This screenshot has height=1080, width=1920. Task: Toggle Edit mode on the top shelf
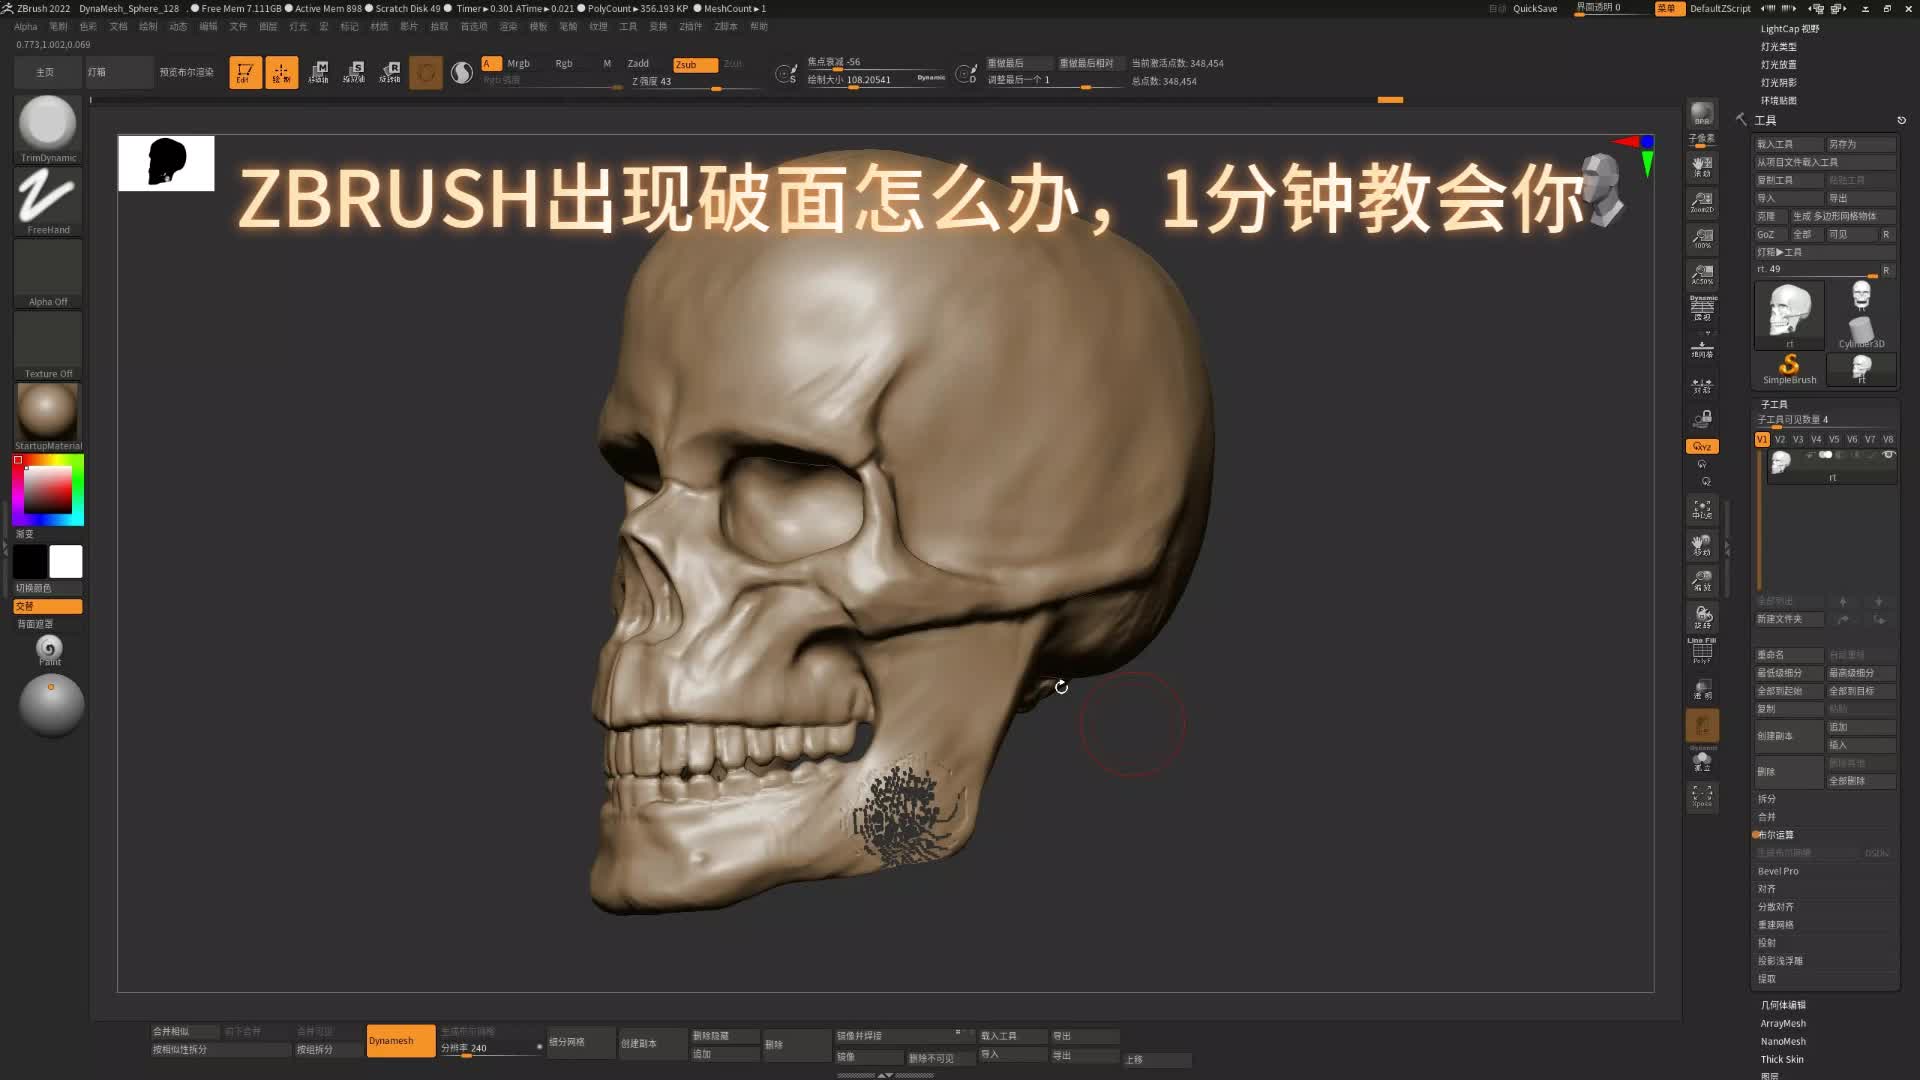tap(245, 71)
